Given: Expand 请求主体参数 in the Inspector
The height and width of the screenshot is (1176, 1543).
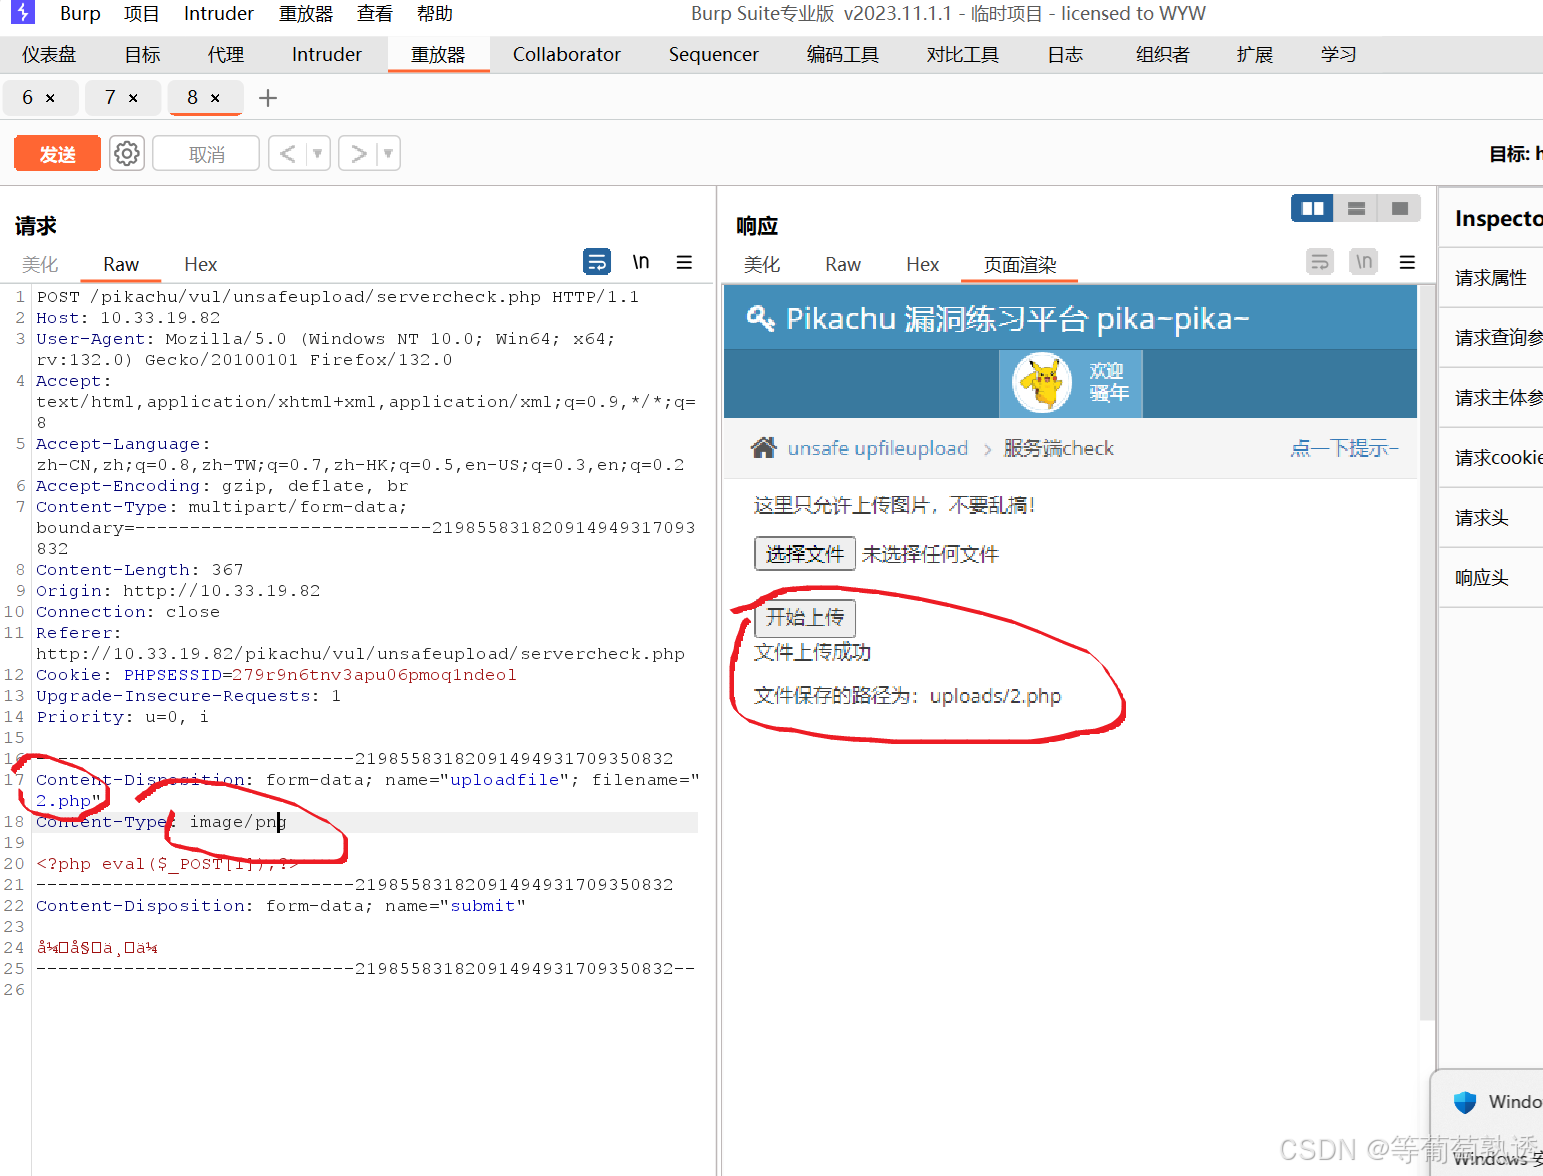Looking at the screenshot, I should tap(1491, 398).
